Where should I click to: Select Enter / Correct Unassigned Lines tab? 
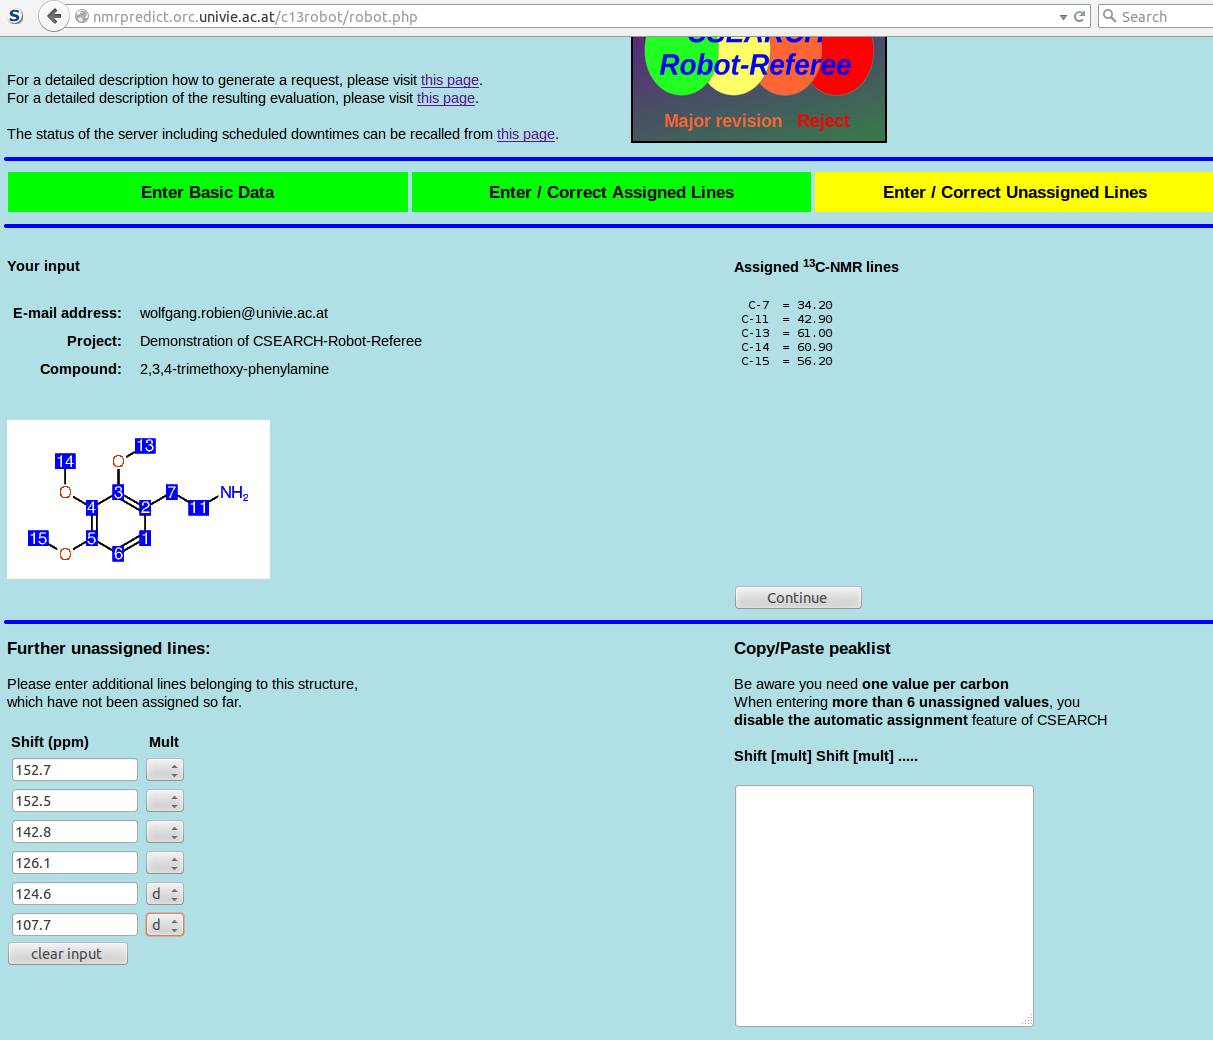click(x=1014, y=192)
